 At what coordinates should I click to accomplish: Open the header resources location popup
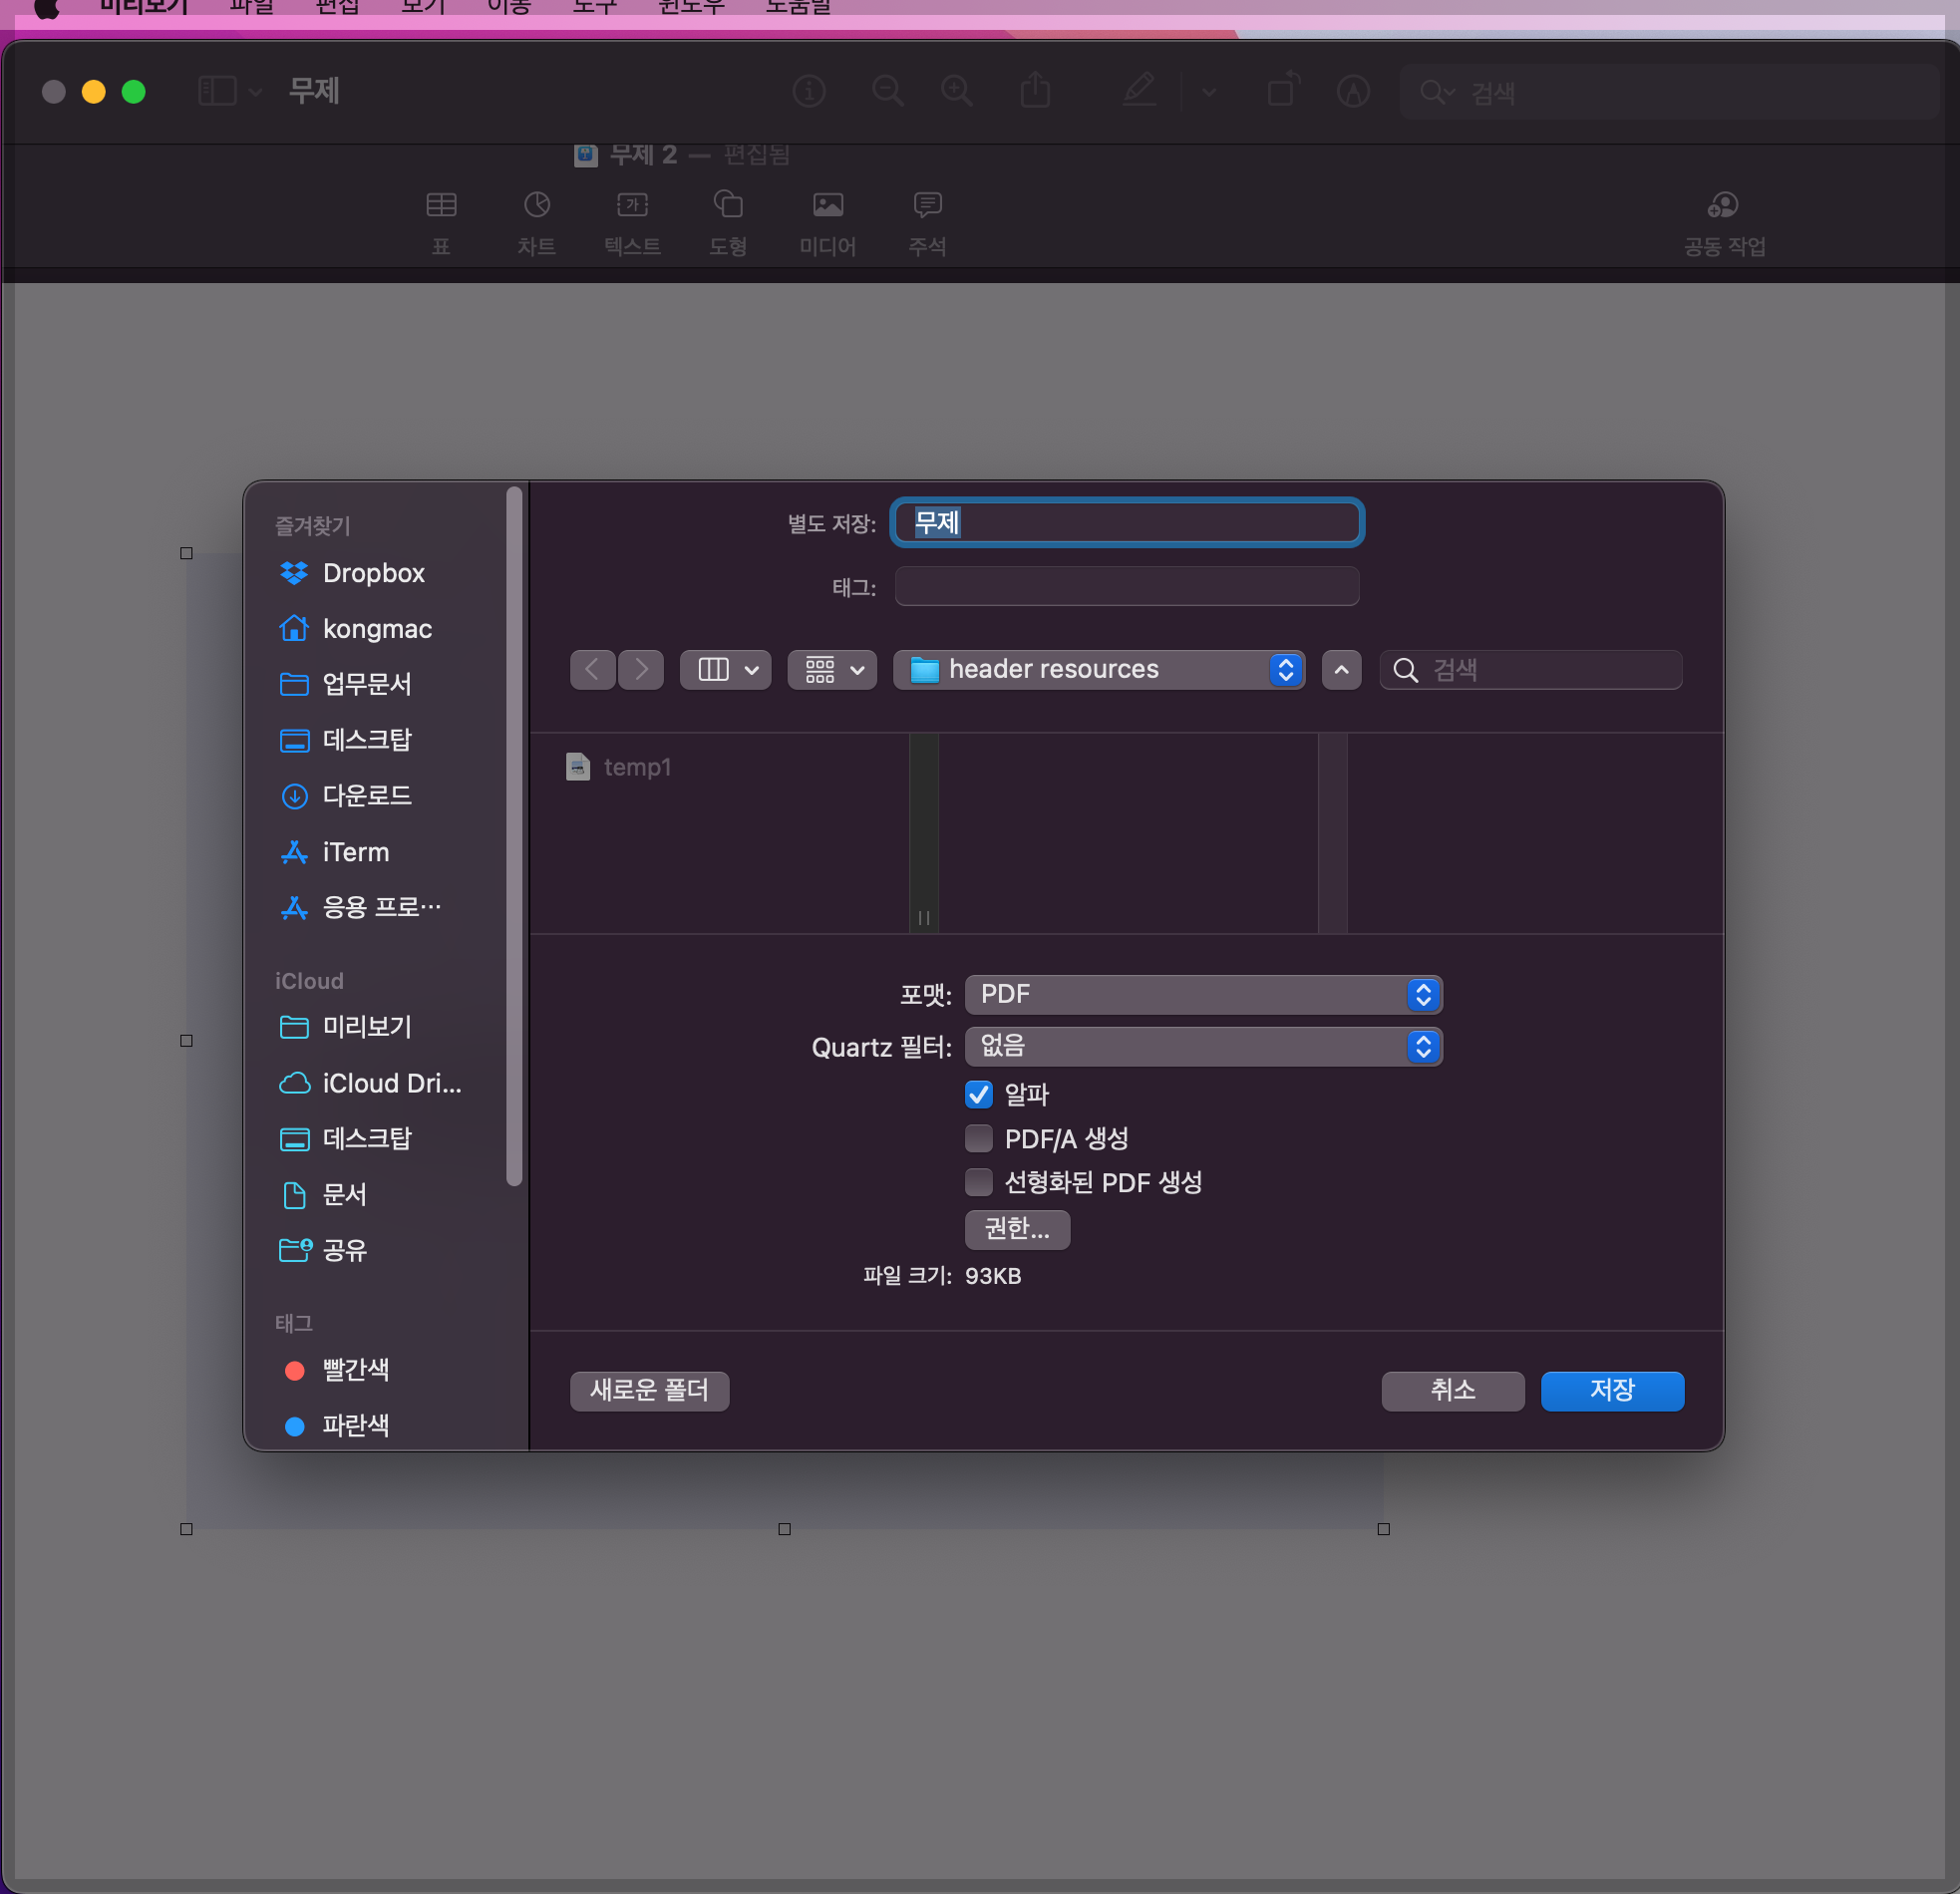[1098, 669]
